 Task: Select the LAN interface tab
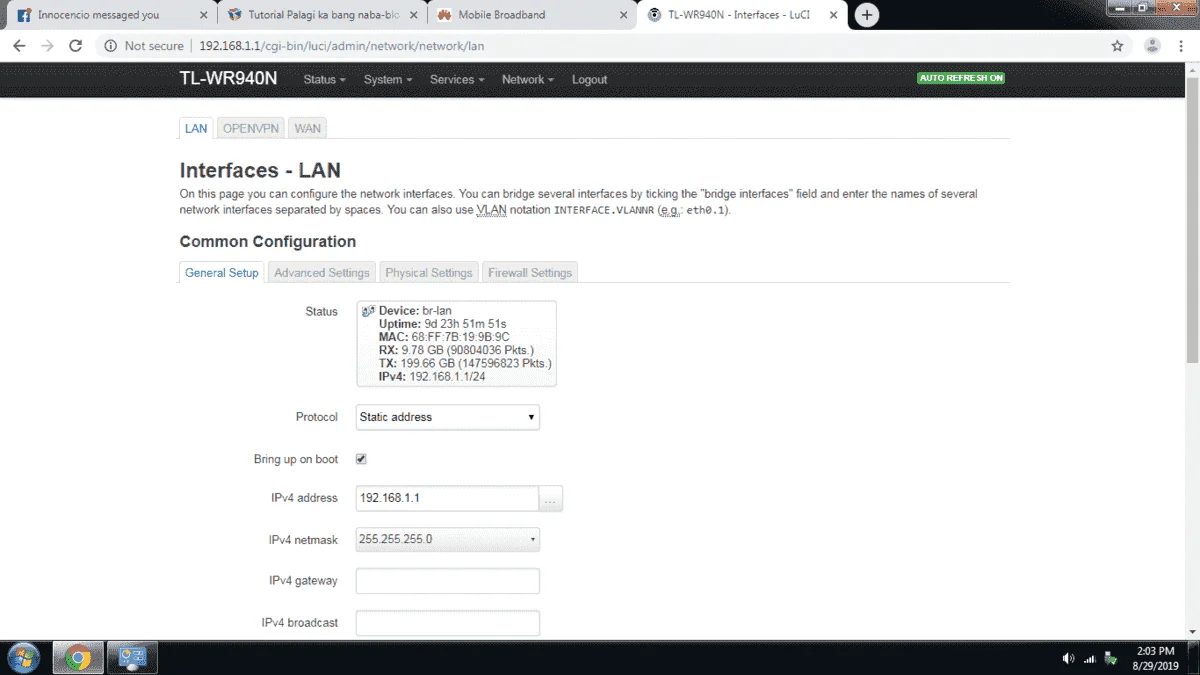click(x=196, y=128)
